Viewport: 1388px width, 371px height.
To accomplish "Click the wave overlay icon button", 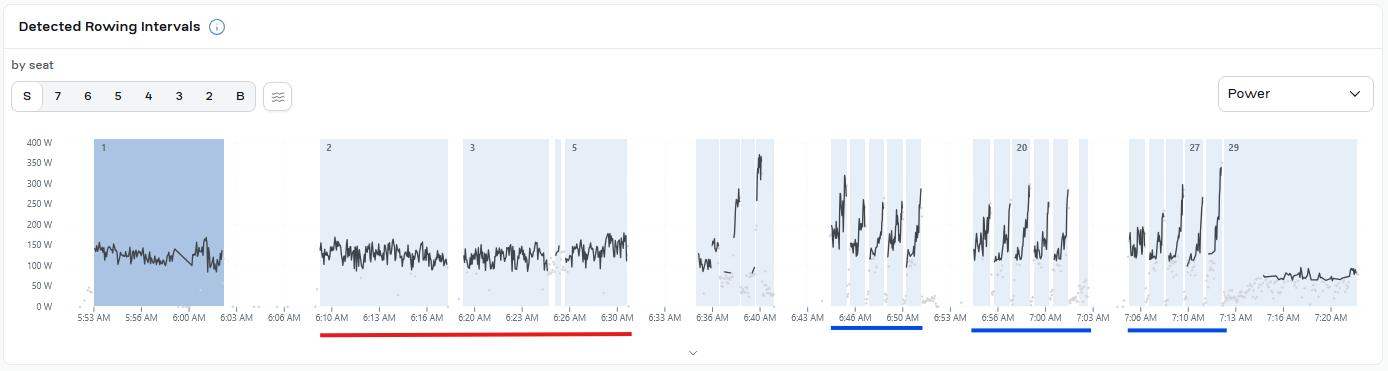I will 278,97.
